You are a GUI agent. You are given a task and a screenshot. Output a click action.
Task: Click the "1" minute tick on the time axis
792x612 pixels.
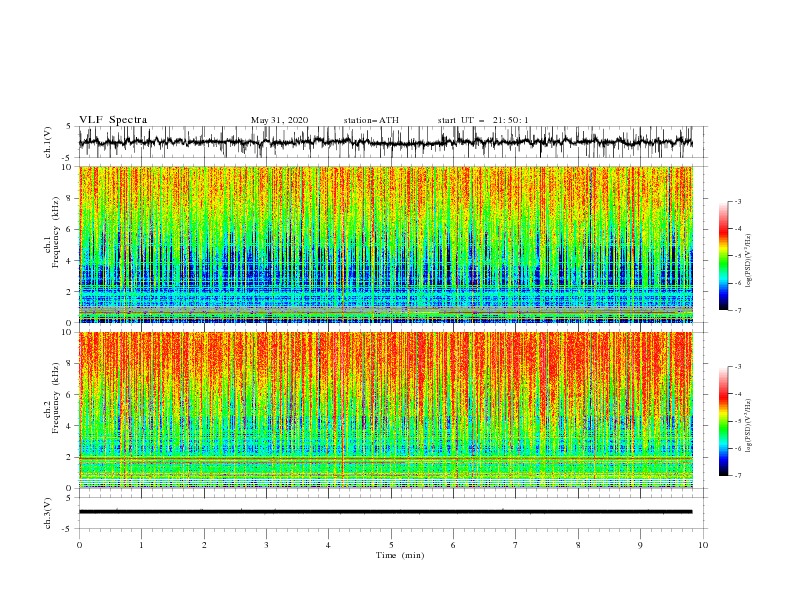coord(142,545)
